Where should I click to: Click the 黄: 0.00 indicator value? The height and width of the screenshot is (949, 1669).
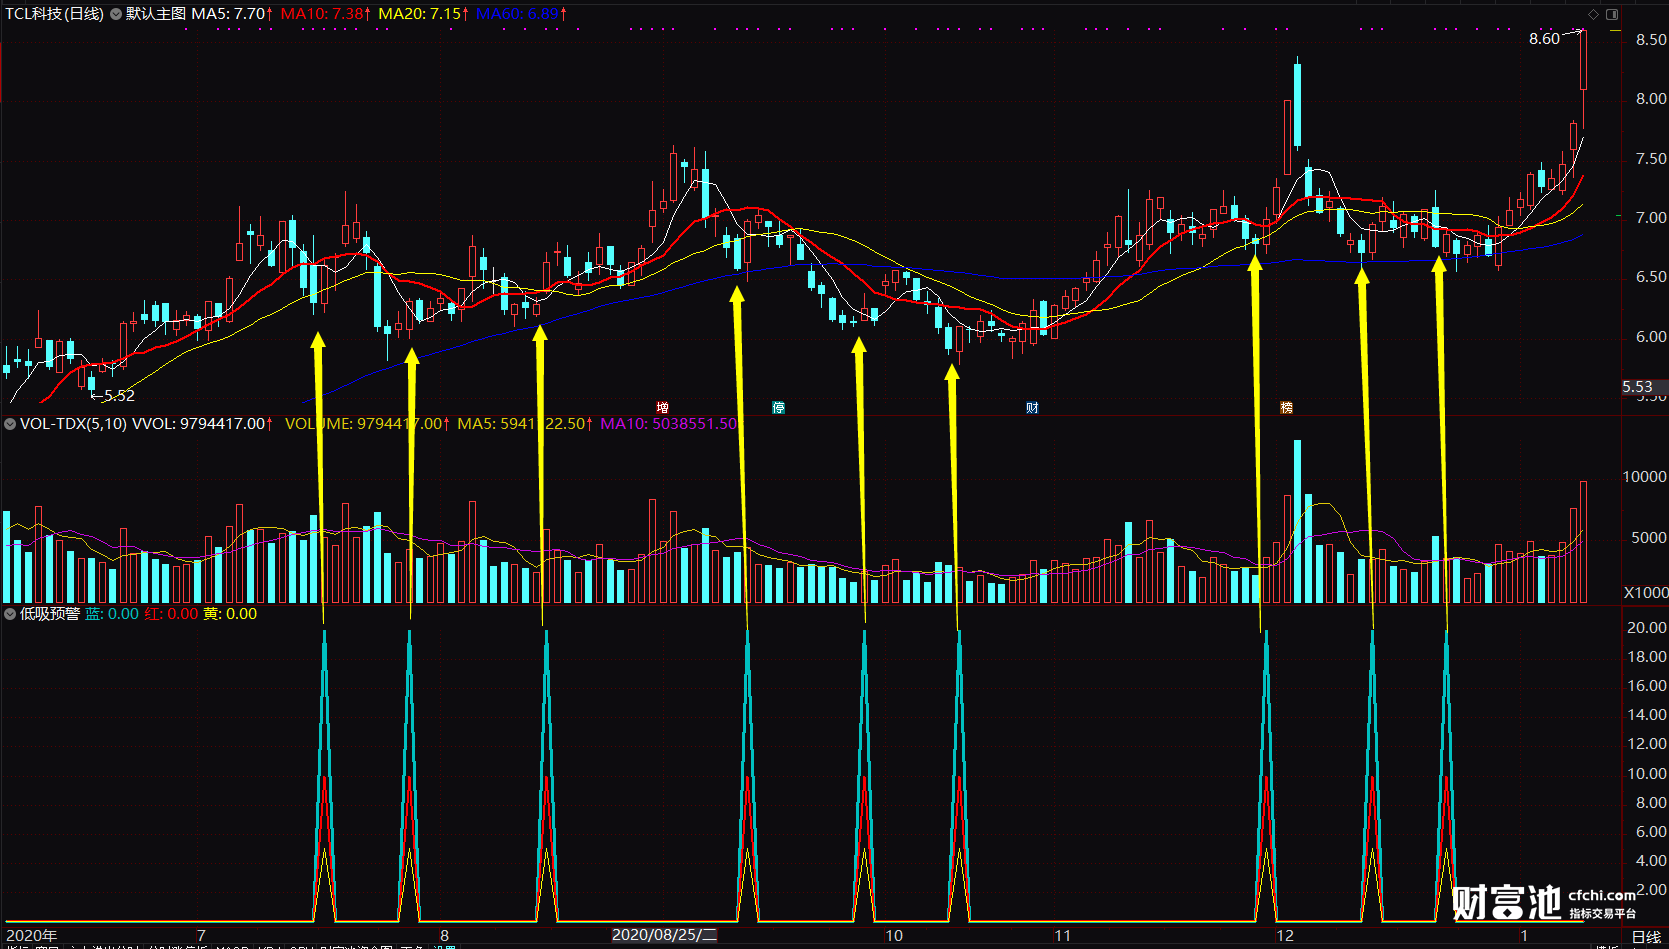pyautogui.click(x=231, y=614)
